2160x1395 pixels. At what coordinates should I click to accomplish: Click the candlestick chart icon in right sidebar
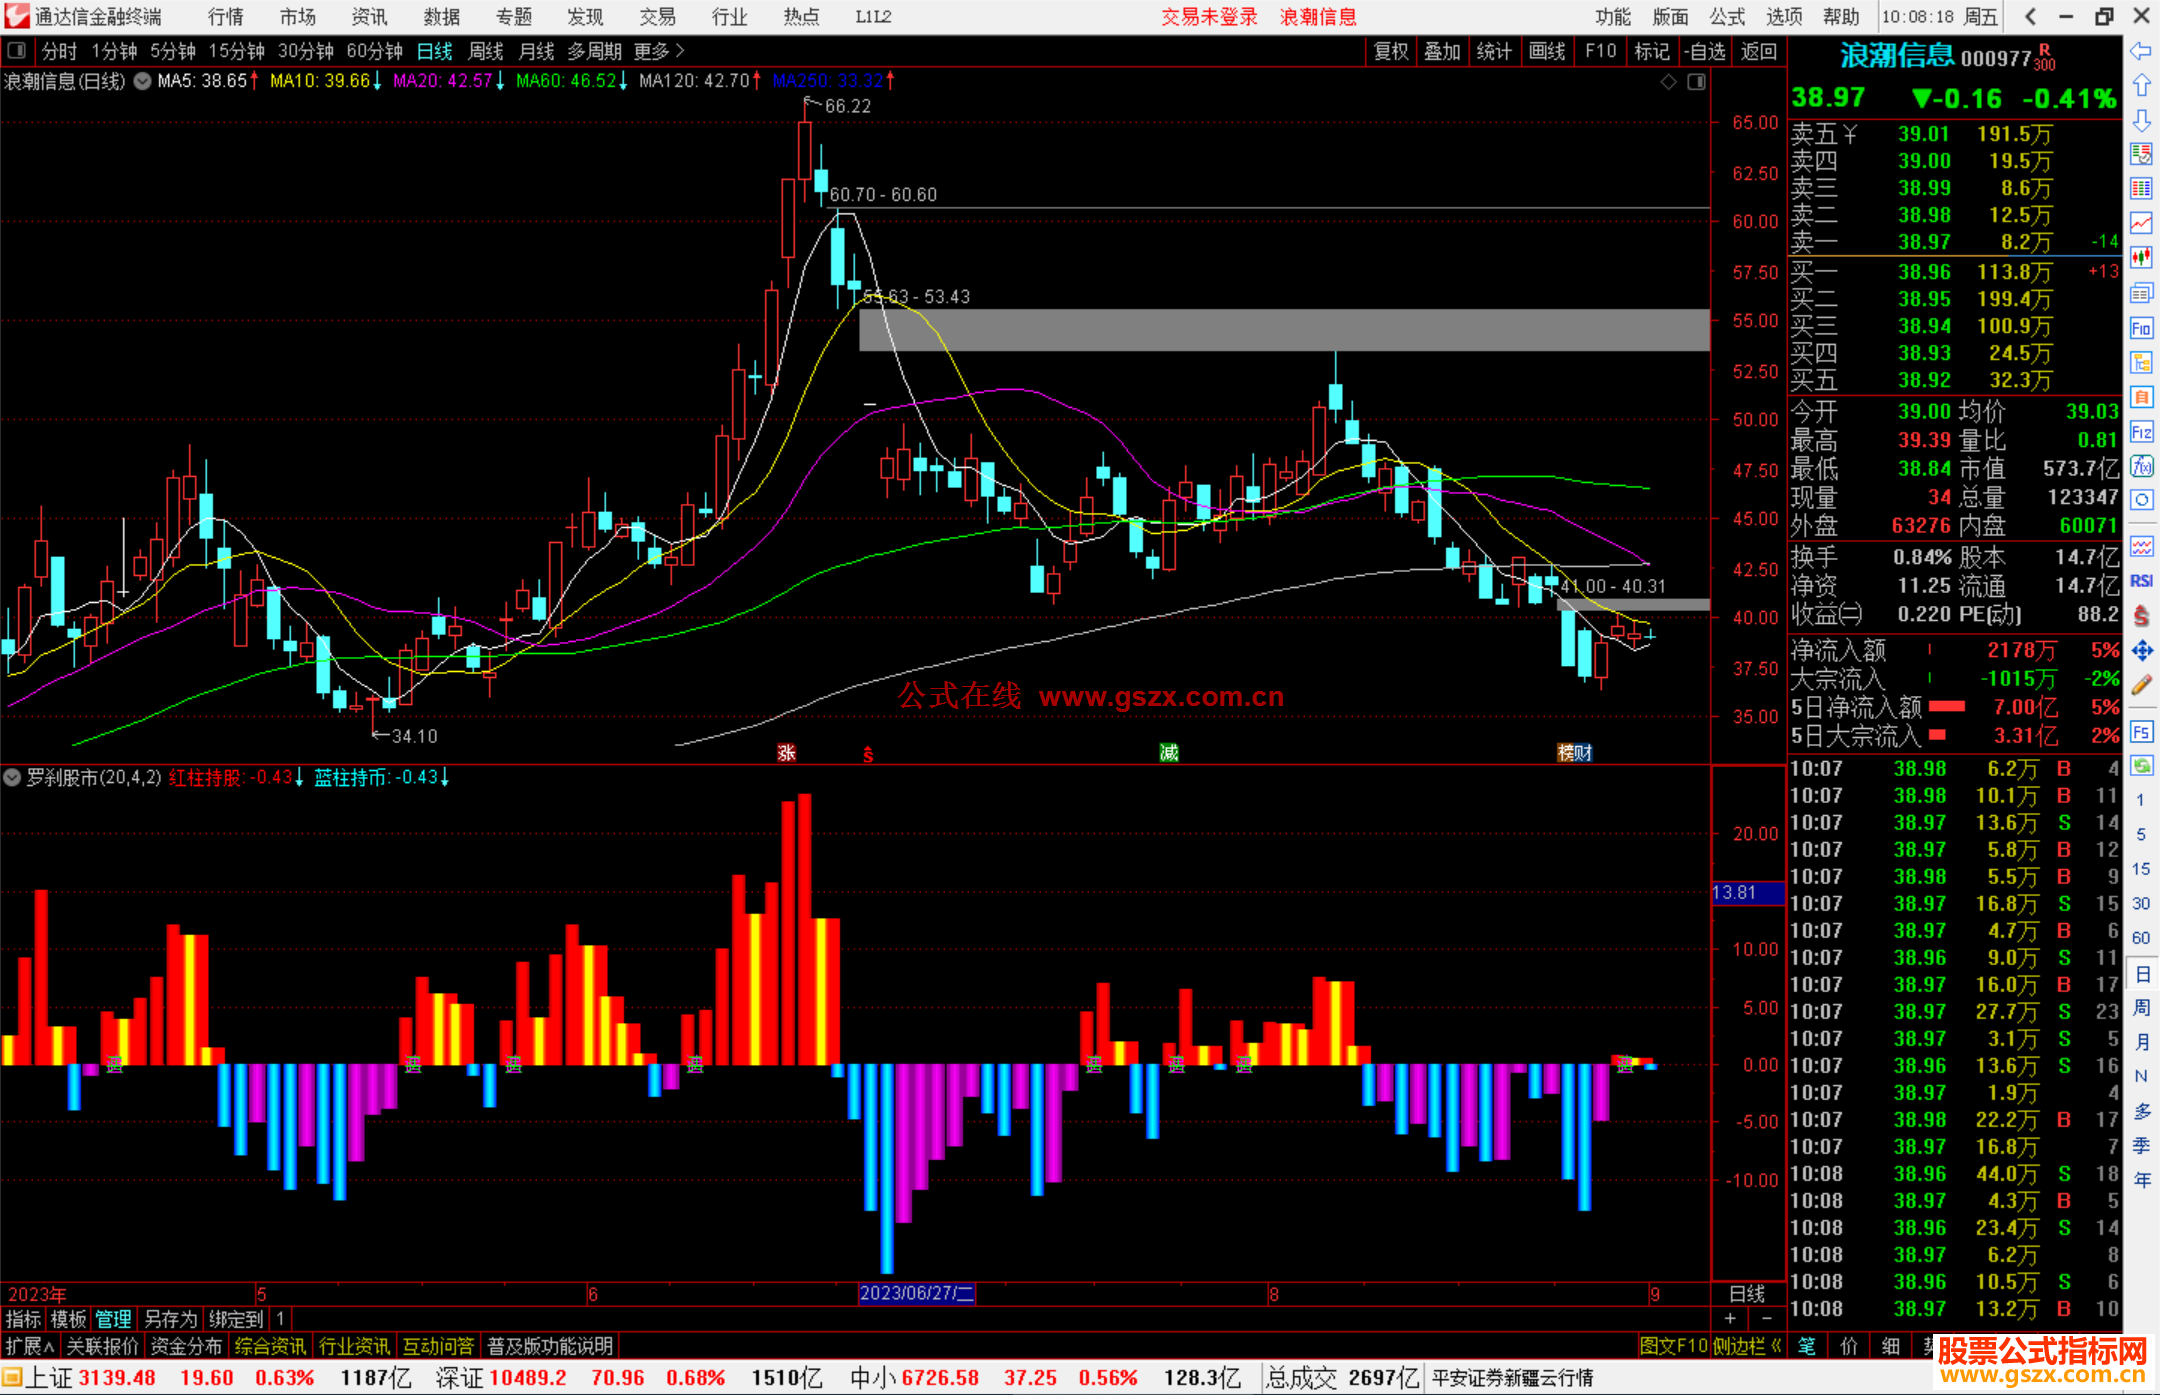coord(2141,257)
